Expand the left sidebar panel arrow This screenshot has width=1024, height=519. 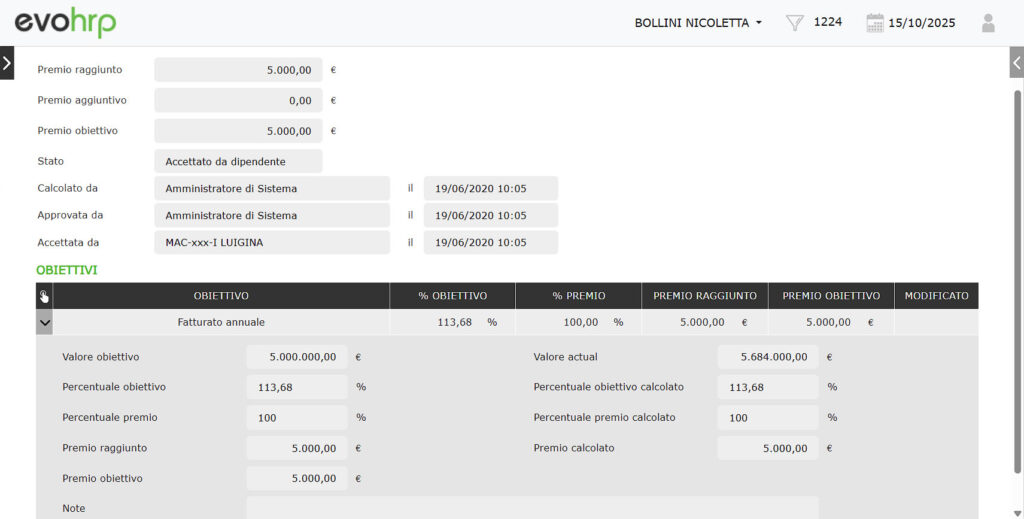point(7,62)
